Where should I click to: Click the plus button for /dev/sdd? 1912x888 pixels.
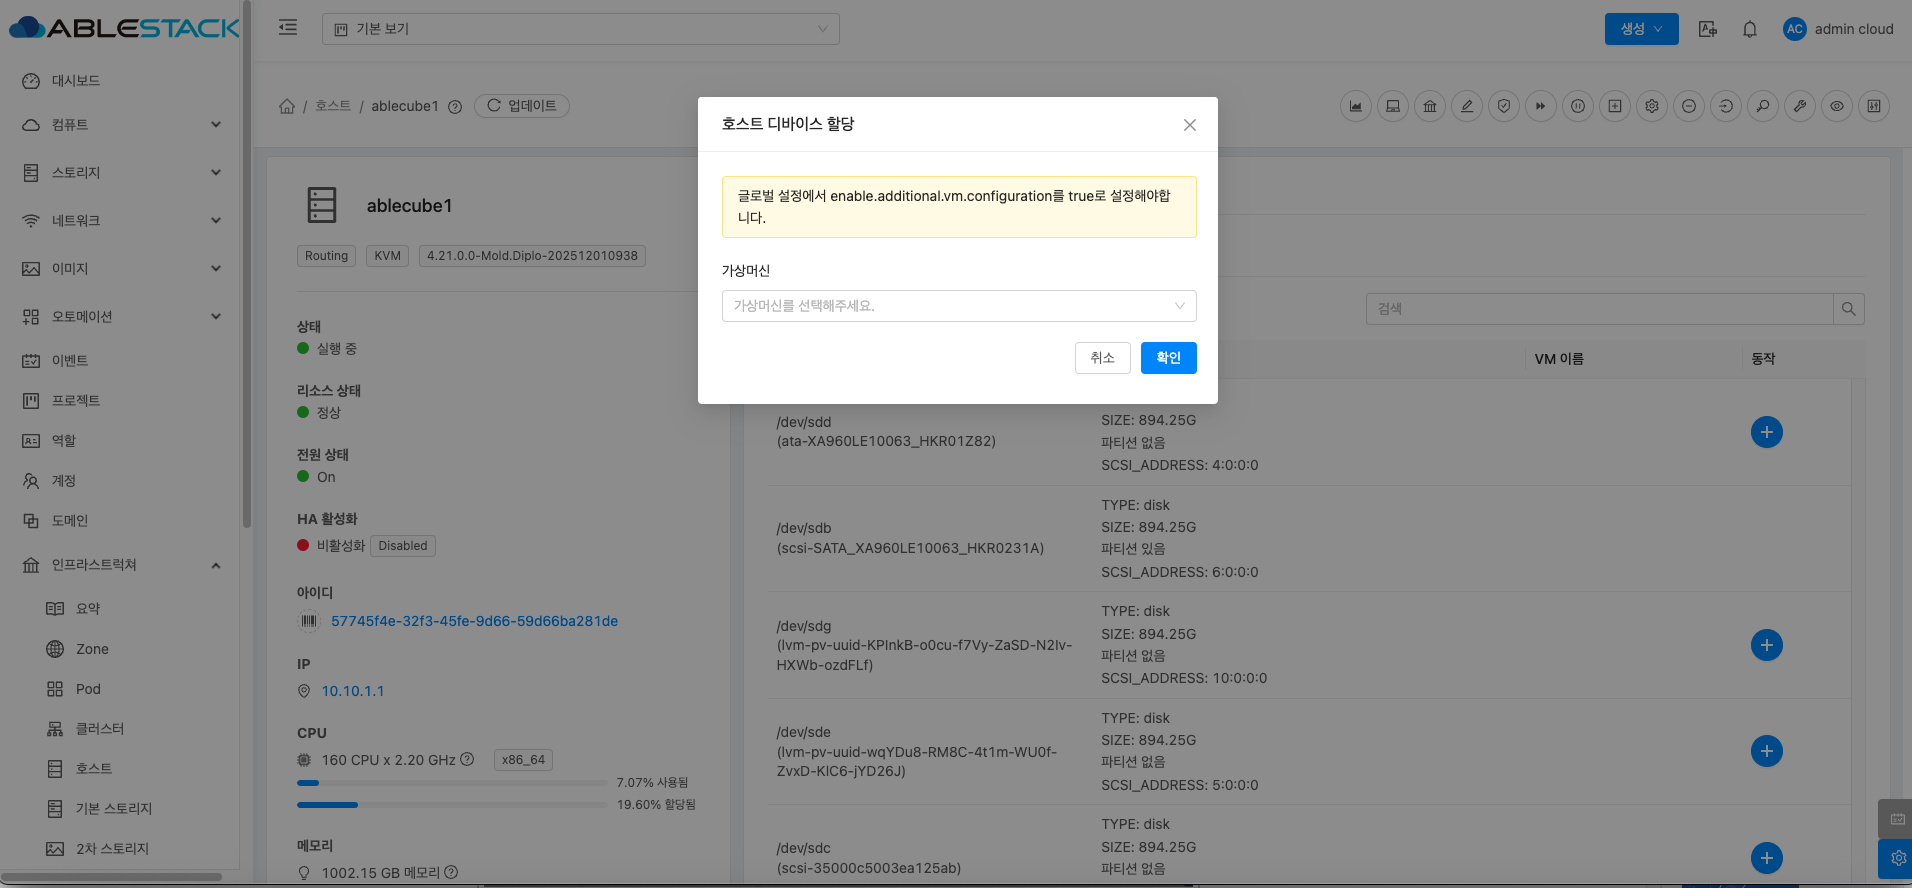pyautogui.click(x=1767, y=432)
